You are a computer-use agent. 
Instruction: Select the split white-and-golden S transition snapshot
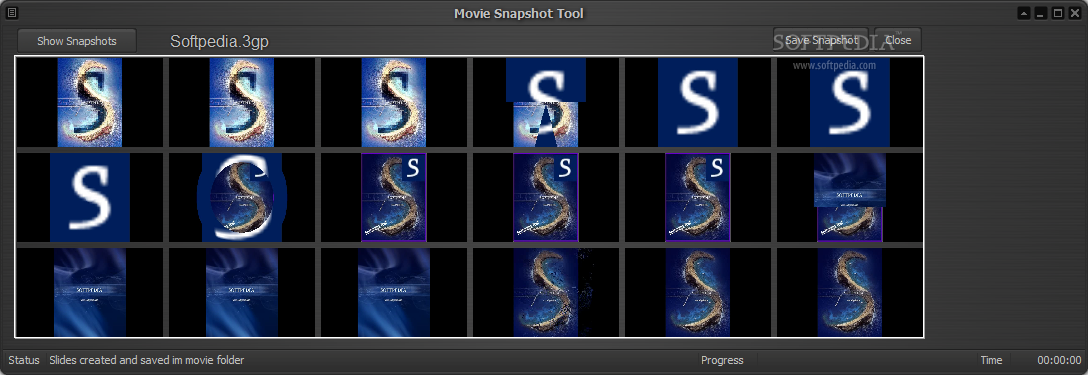pyautogui.click(x=545, y=102)
